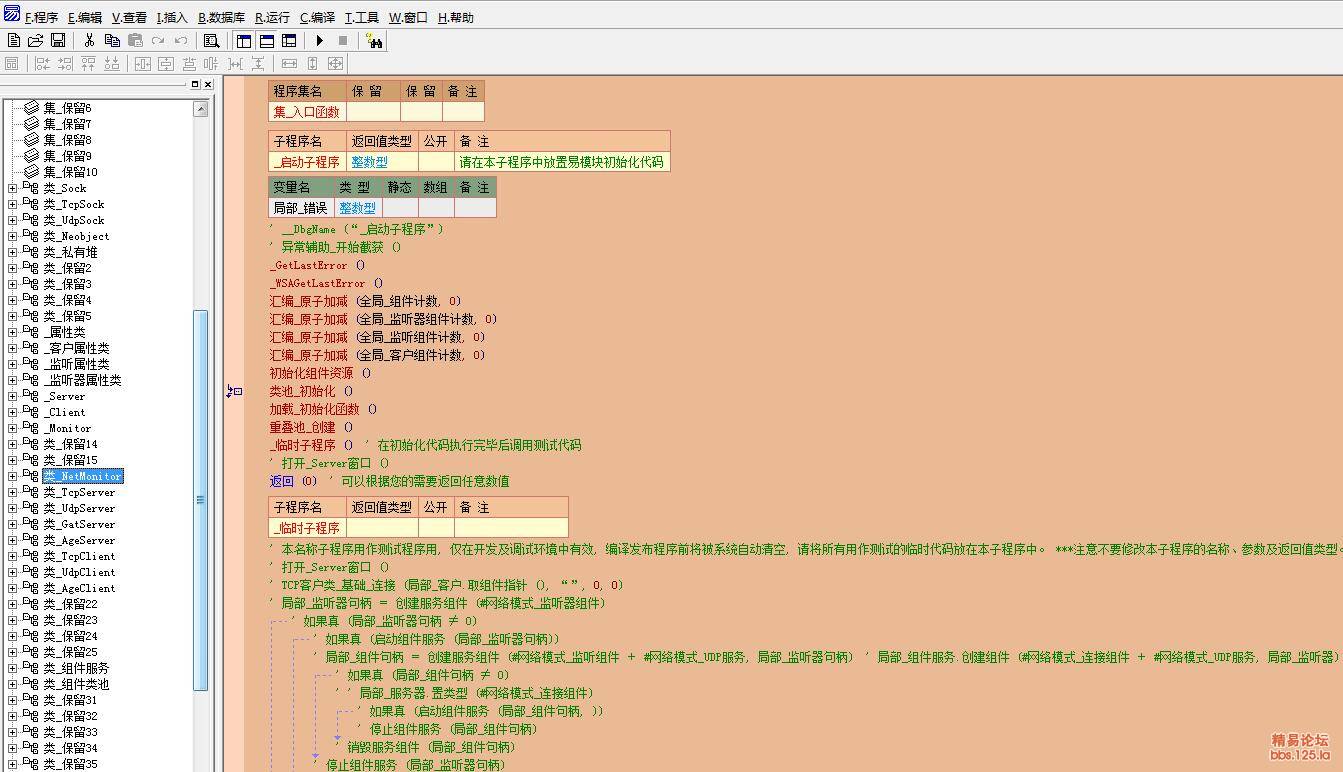Screen dimensions: 1343x772
Task: Open the B.数据库 menu
Action: tap(221, 18)
